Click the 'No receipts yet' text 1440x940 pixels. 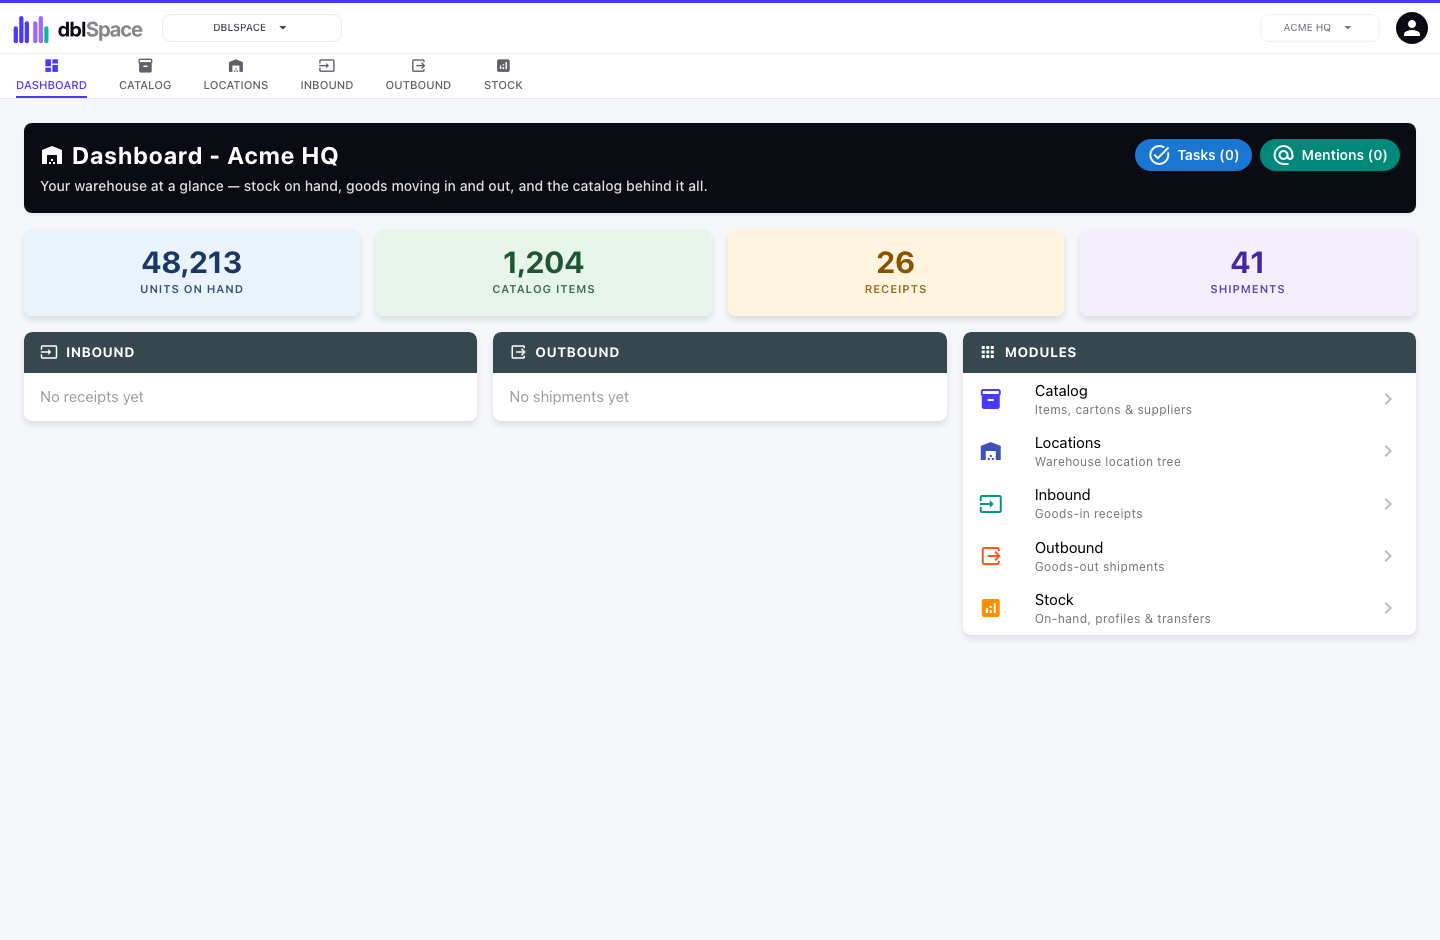point(92,397)
